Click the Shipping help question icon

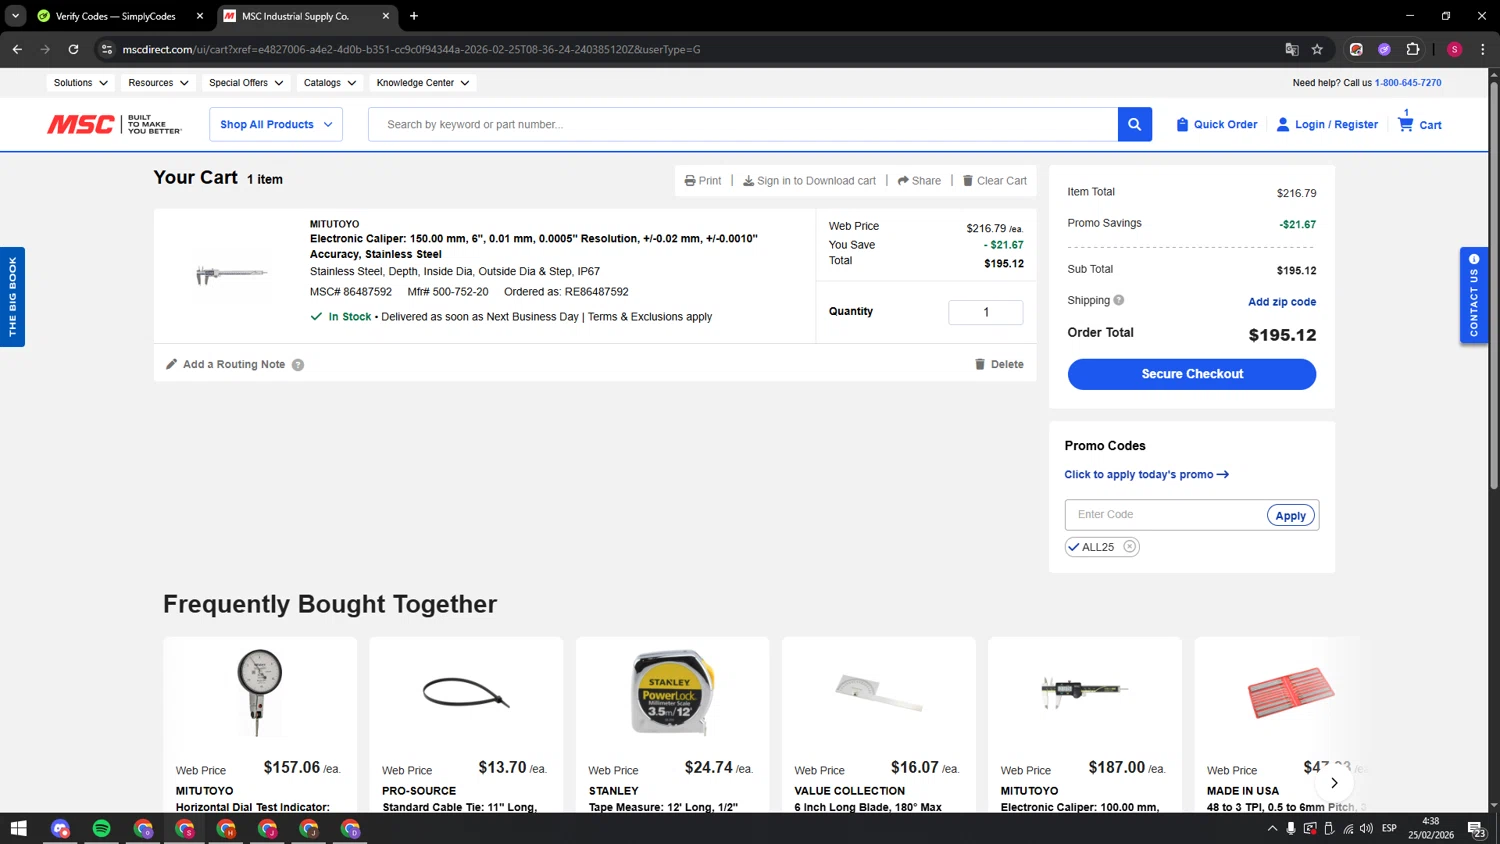(x=1119, y=300)
